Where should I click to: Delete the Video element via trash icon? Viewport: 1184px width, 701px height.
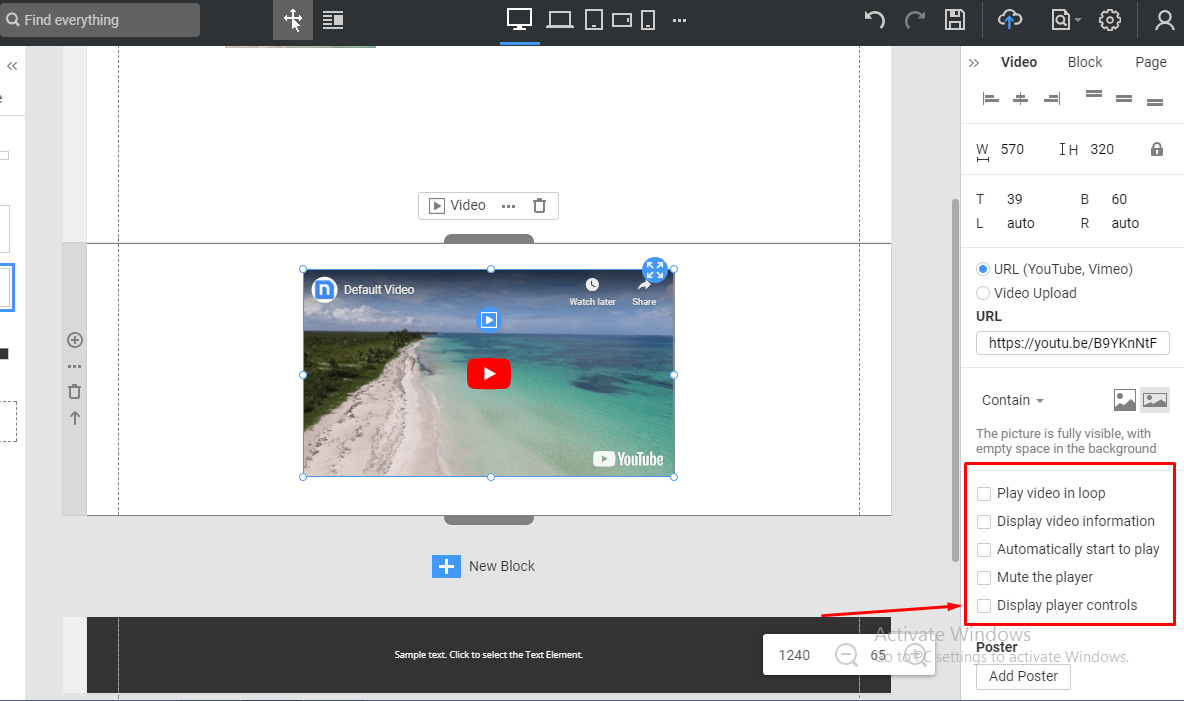tap(539, 204)
